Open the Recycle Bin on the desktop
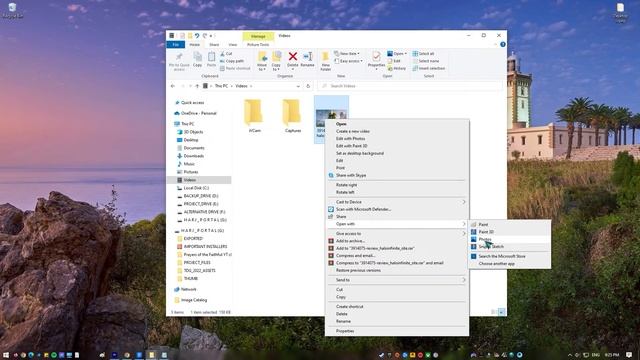Viewport: 640px width, 360px height. [x=12, y=11]
